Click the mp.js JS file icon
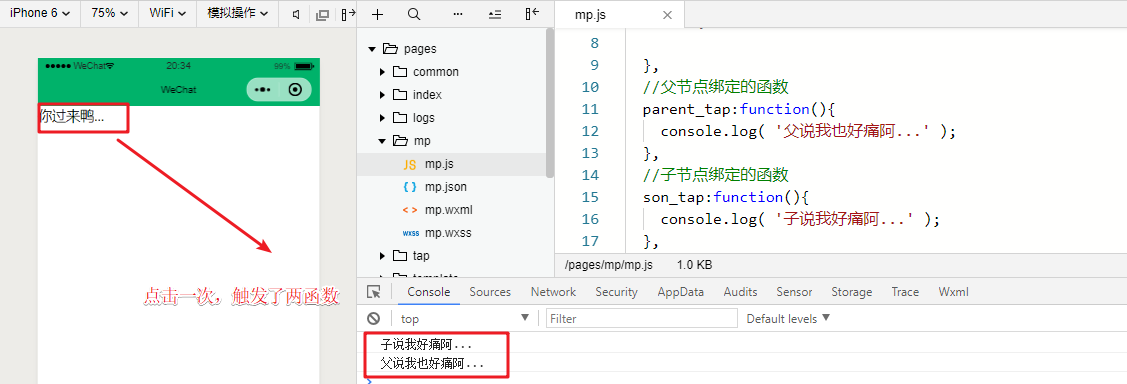Viewport: 1127px width, 384px height. pyautogui.click(x=410, y=164)
